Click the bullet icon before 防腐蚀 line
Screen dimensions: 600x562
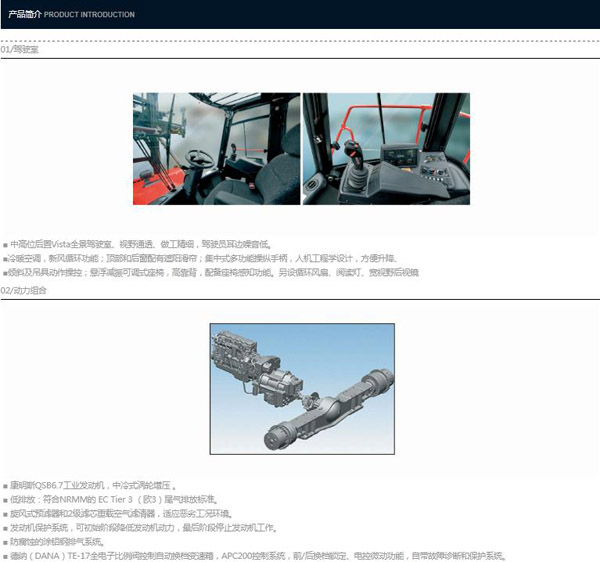5,541
